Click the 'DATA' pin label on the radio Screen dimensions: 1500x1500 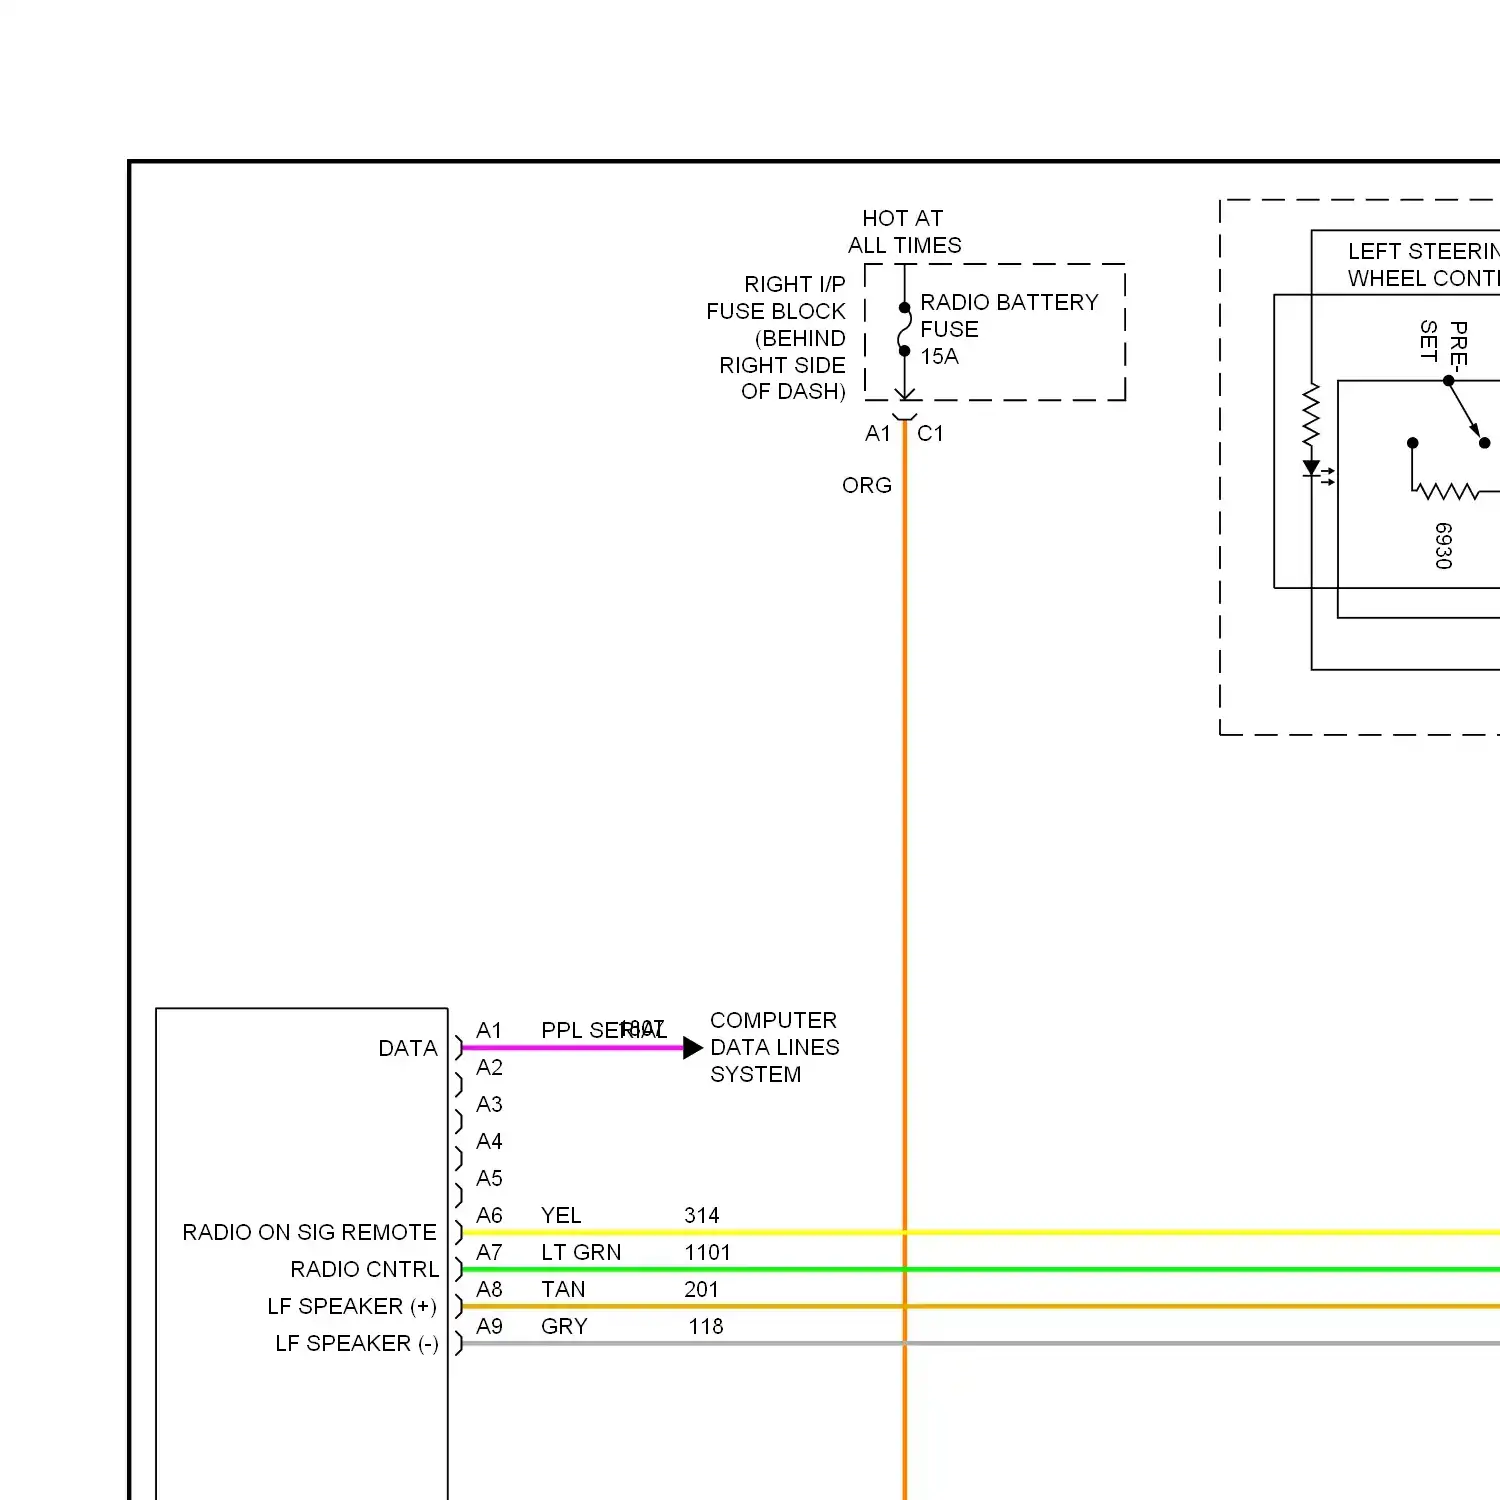click(x=408, y=1048)
